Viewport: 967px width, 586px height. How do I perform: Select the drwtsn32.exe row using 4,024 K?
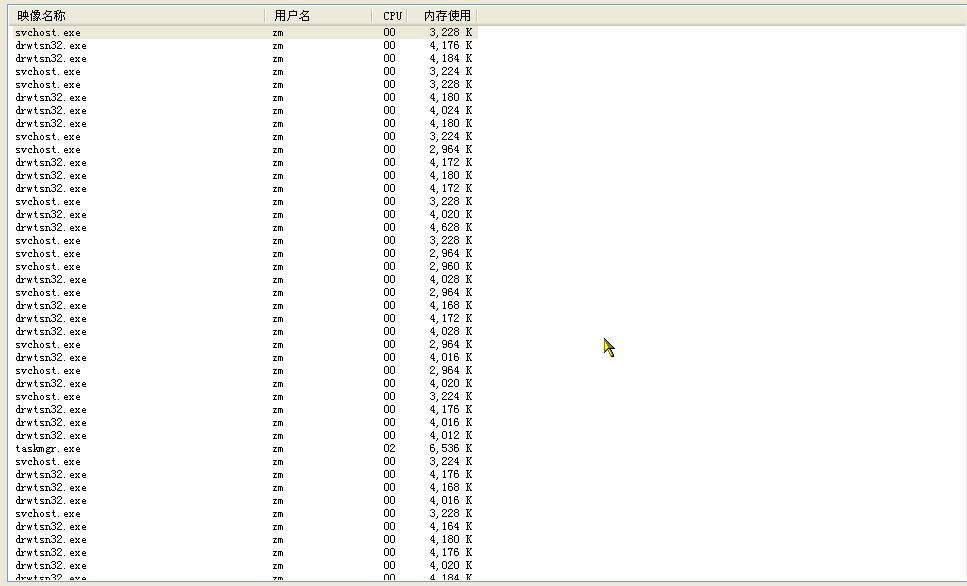245,110
